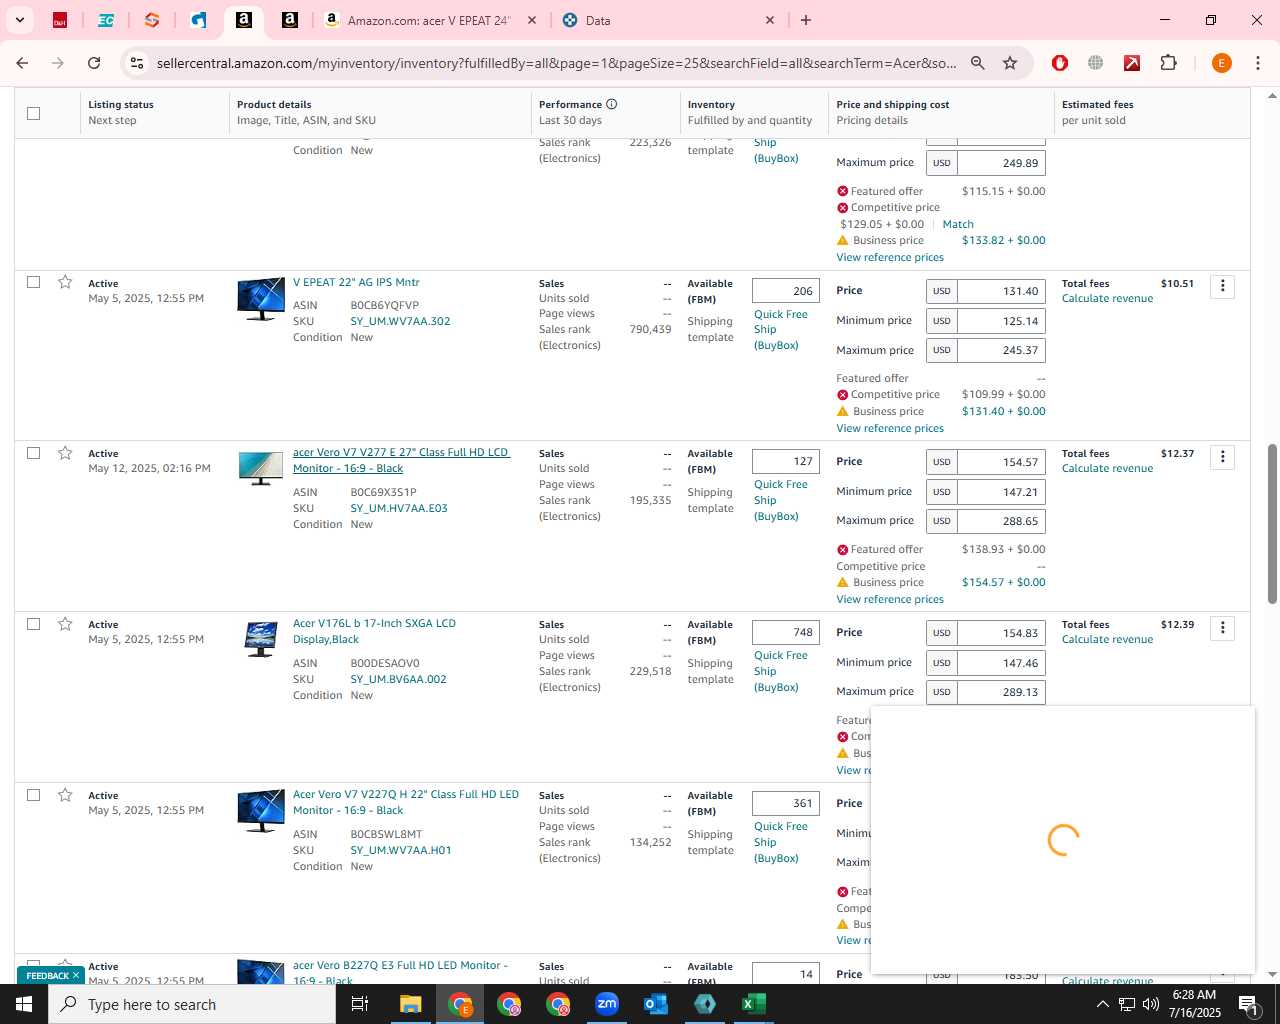Click the Quick Free Ship template for quantity 127
Image resolution: width=1280 pixels, height=1024 pixels.
tap(780, 500)
